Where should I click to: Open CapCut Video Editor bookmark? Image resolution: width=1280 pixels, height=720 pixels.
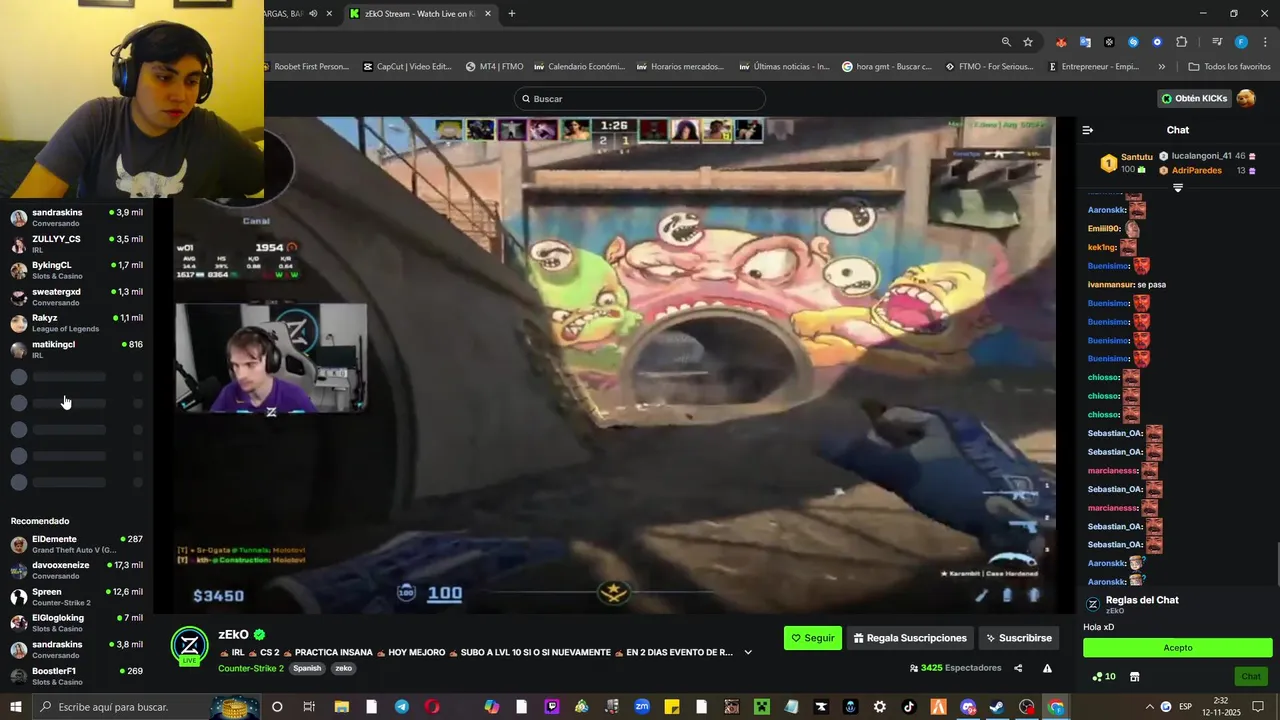point(408,67)
